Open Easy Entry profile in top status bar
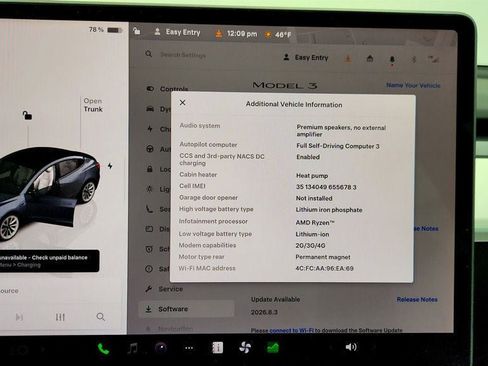The image size is (488, 366). (x=177, y=32)
